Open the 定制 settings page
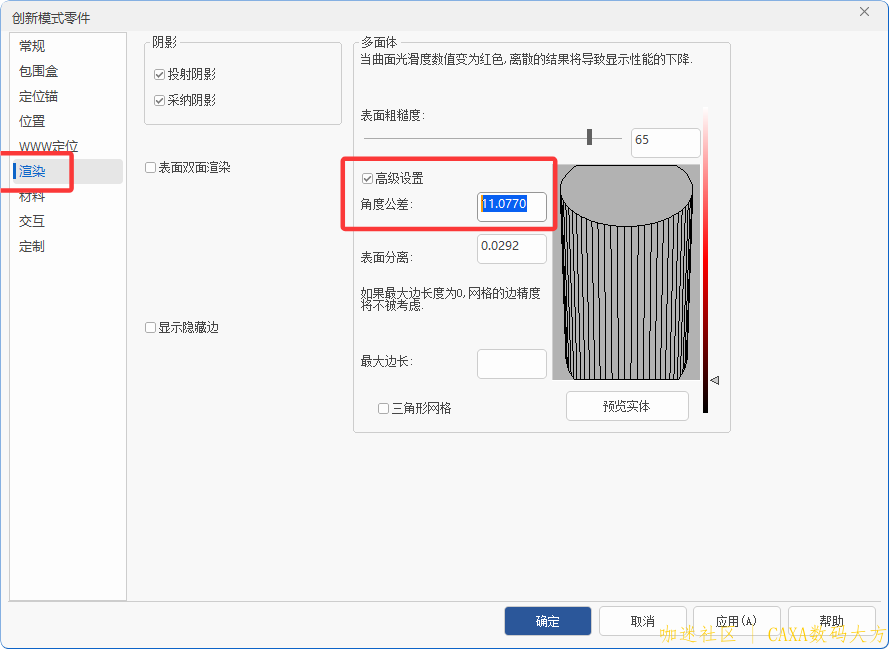The width and height of the screenshot is (889, 649). click(x=32, y=246)
